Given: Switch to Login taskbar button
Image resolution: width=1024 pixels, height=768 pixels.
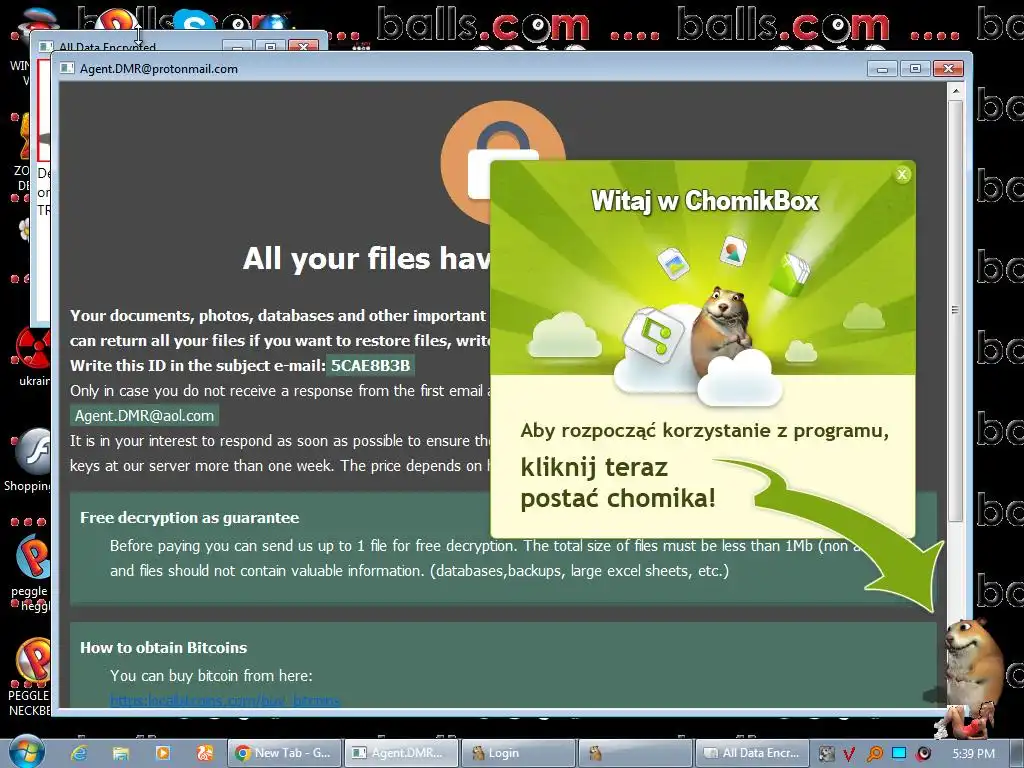Looking at the screenshot, I should tap(518, 753).
